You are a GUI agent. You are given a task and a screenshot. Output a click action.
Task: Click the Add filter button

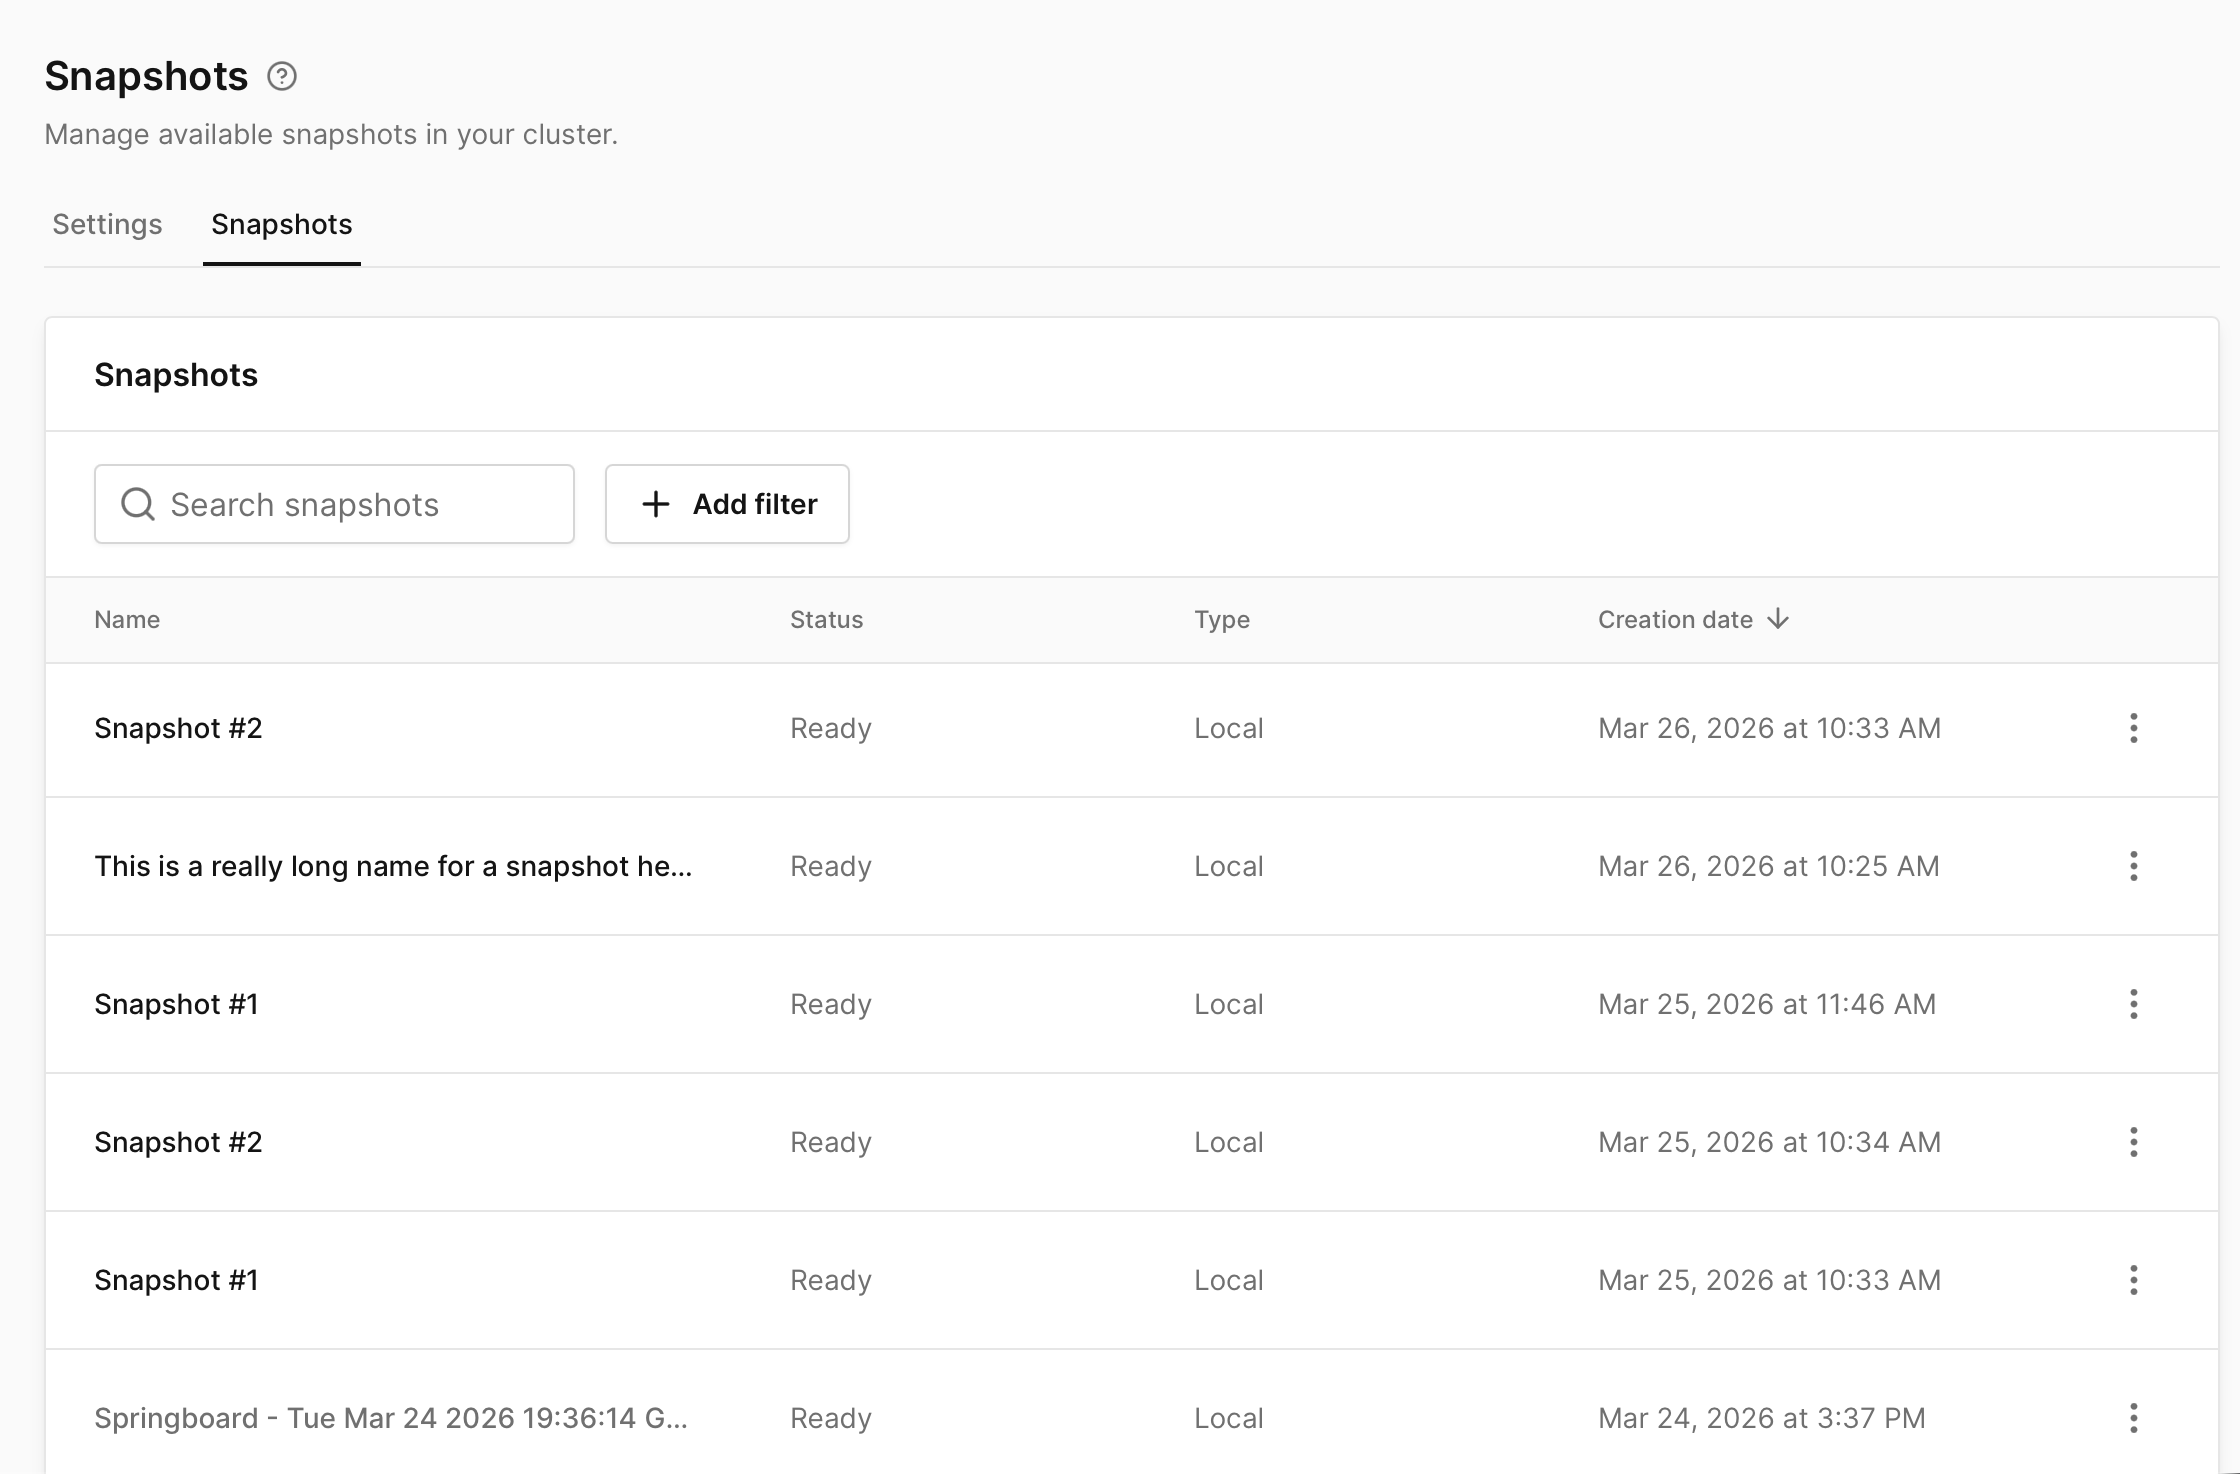[727, 504]
